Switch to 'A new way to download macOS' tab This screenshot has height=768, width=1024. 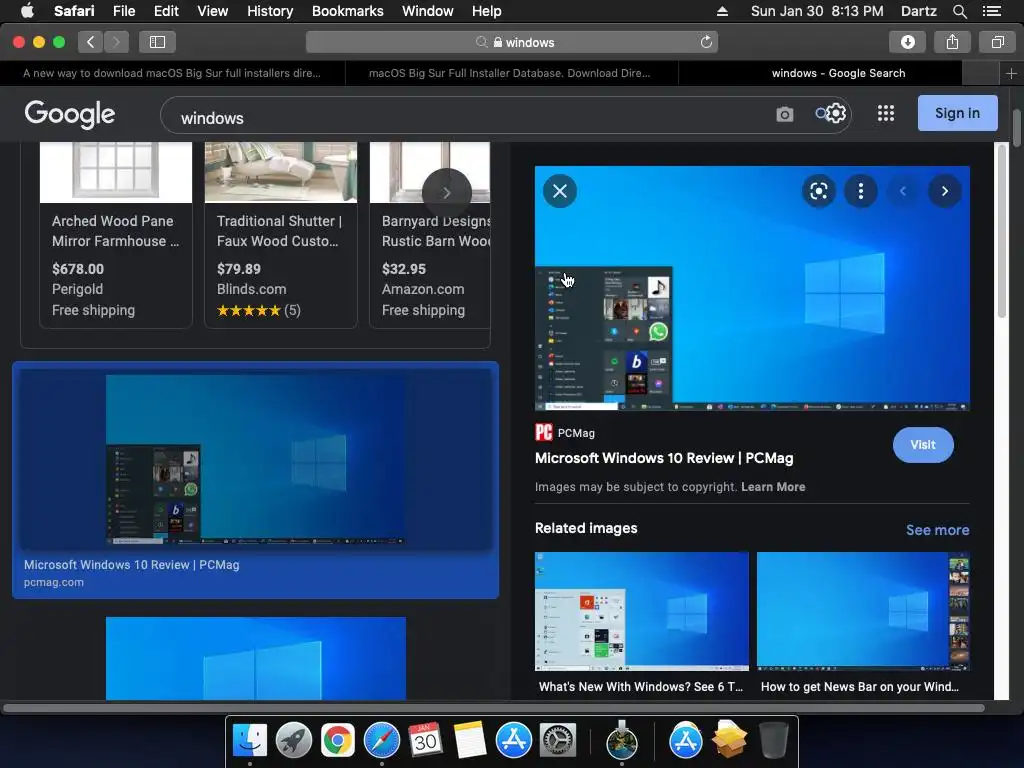coord(172,73)
